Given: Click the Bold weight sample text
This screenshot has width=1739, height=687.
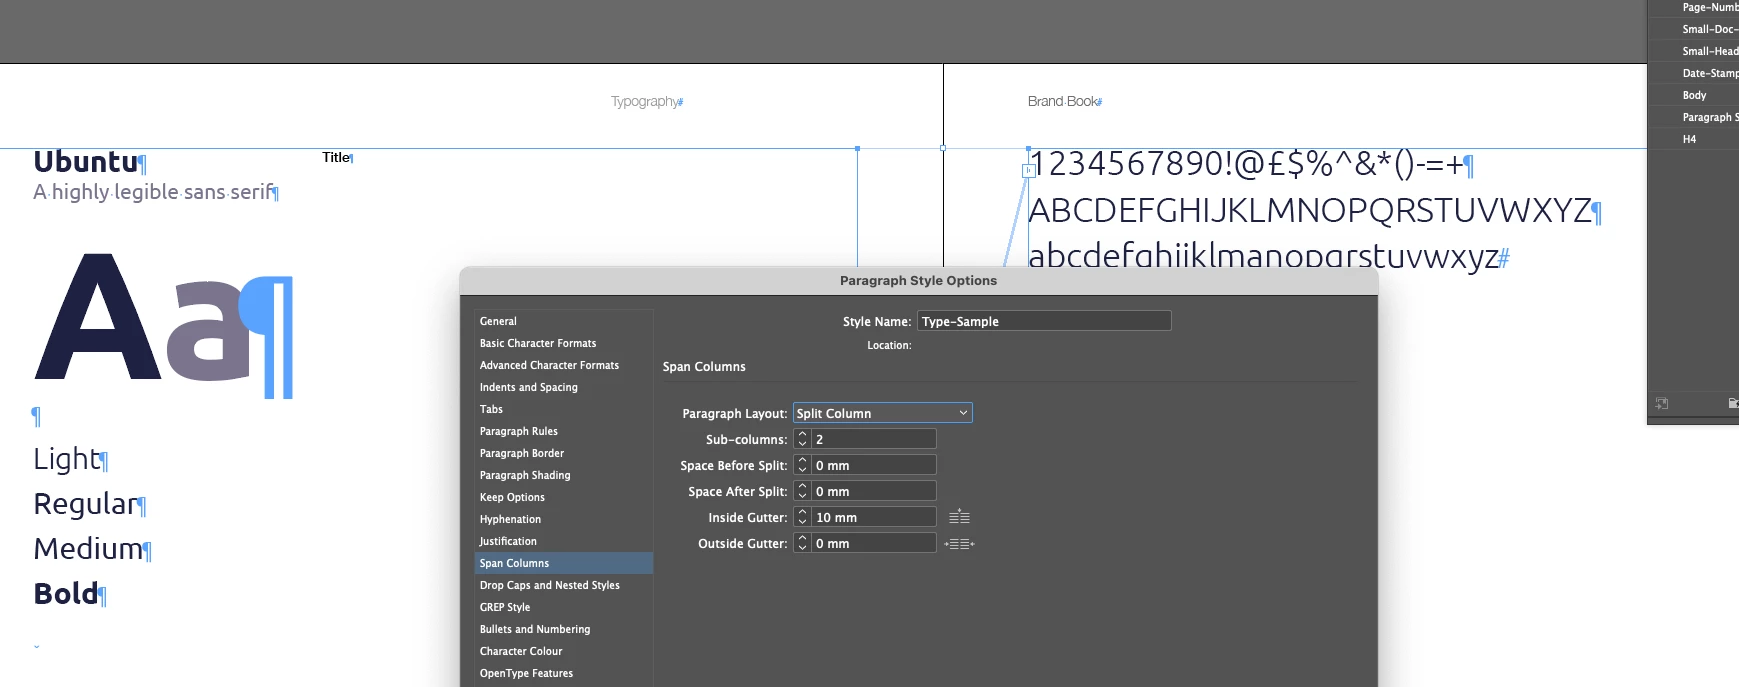Looking at the screenshot, I should (66, 594).
